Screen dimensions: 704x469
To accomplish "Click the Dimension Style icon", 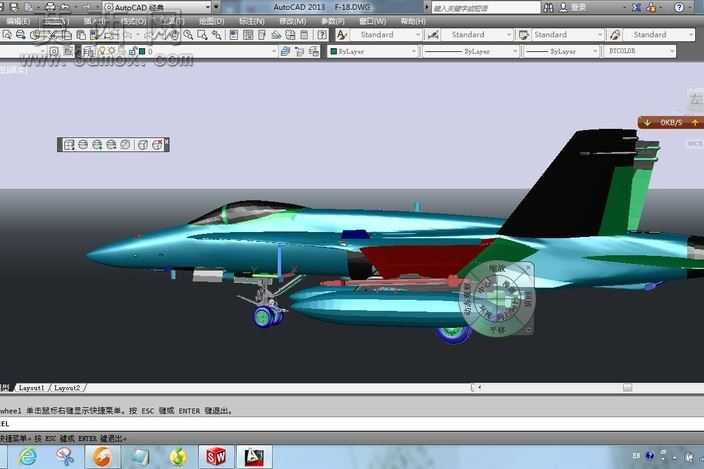I will [x=433, y=35].
